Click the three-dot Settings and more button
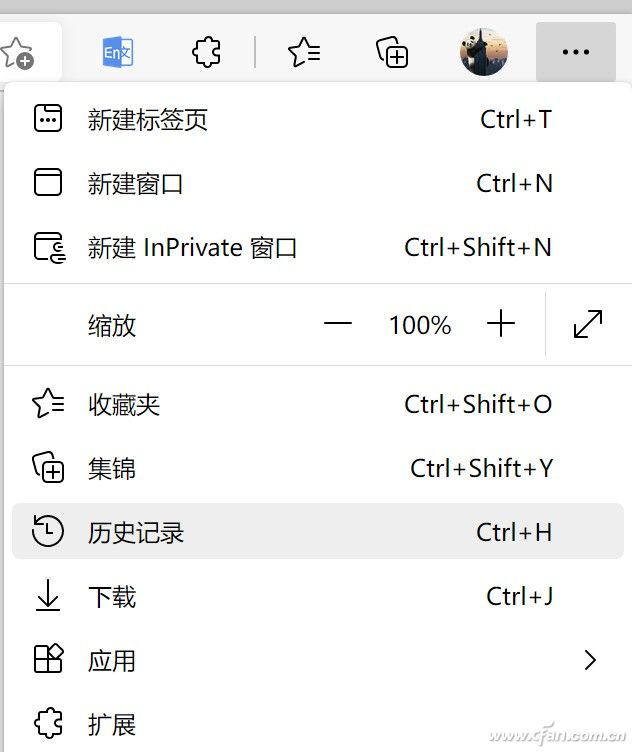This screenshot has height=752, width=632. pos(575,52)
